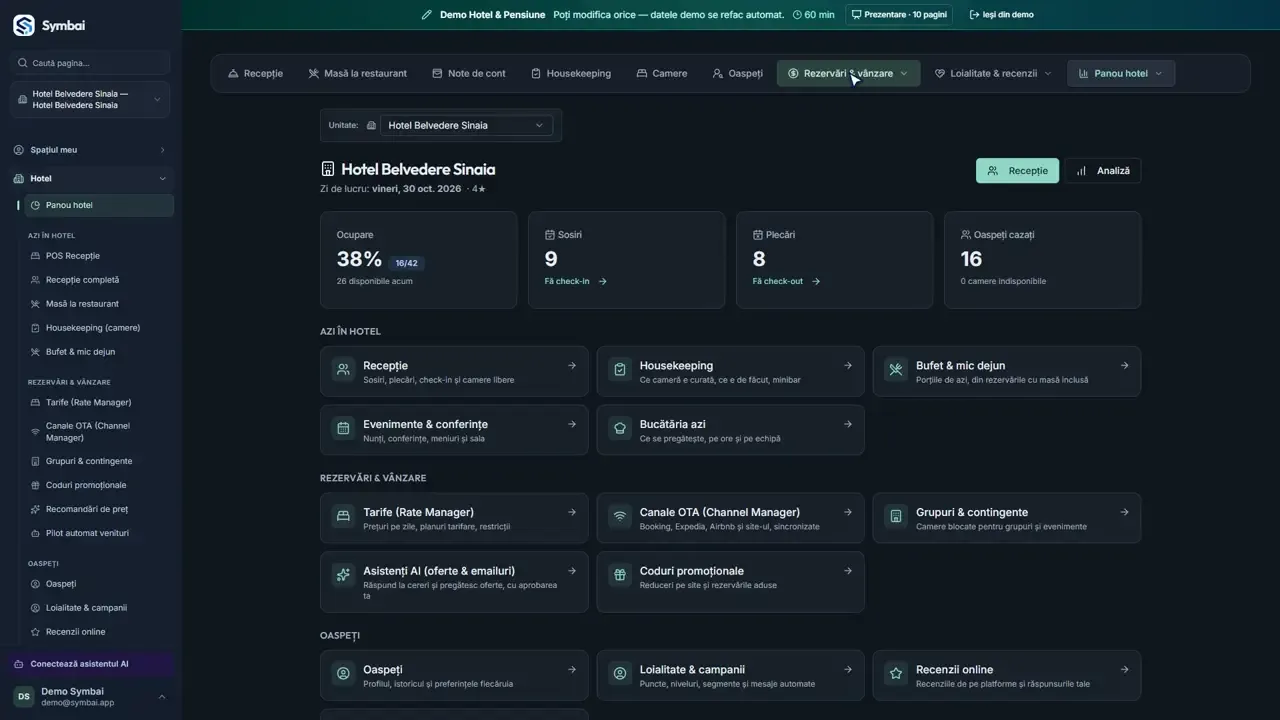Click the Asistenți AI sparkle icon
Screen dimensions: 1280x720
343,575
